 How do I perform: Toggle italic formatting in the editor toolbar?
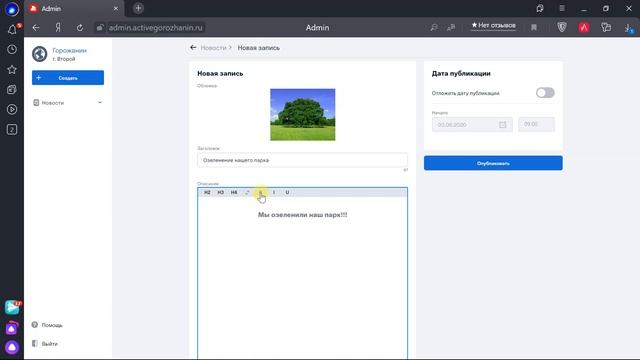[x=274, y=192]
